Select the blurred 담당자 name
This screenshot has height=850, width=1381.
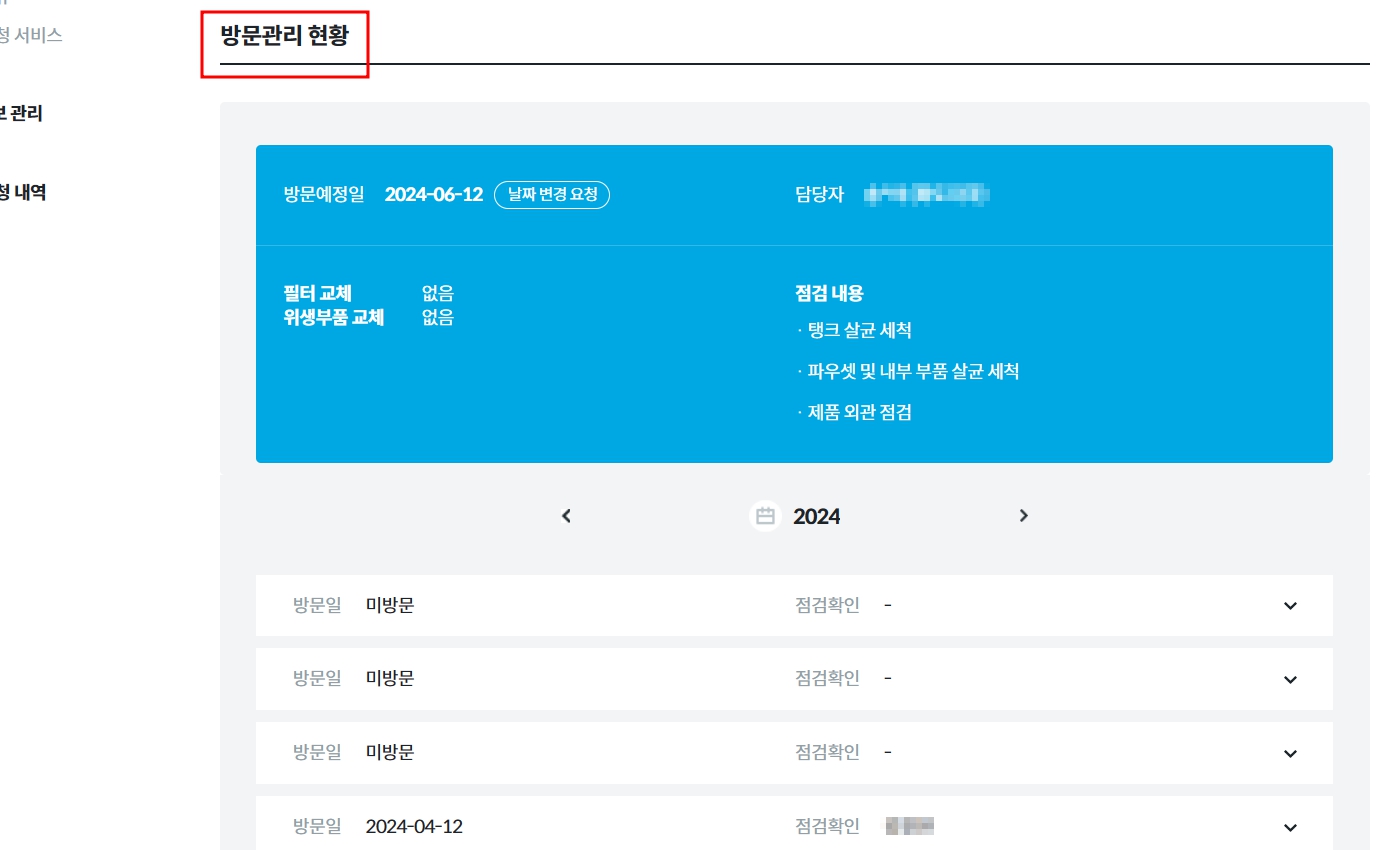927,195
